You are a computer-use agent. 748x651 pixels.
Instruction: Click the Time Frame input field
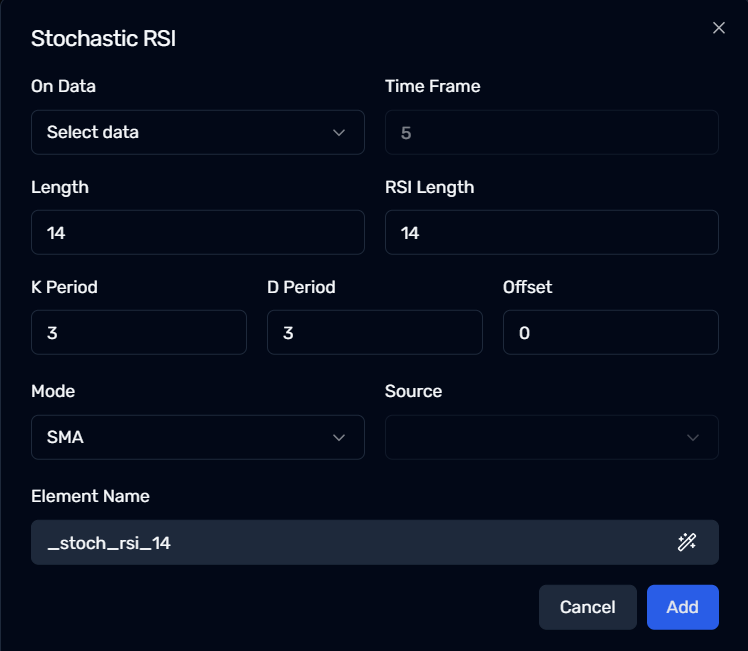[x=552, y=133]
